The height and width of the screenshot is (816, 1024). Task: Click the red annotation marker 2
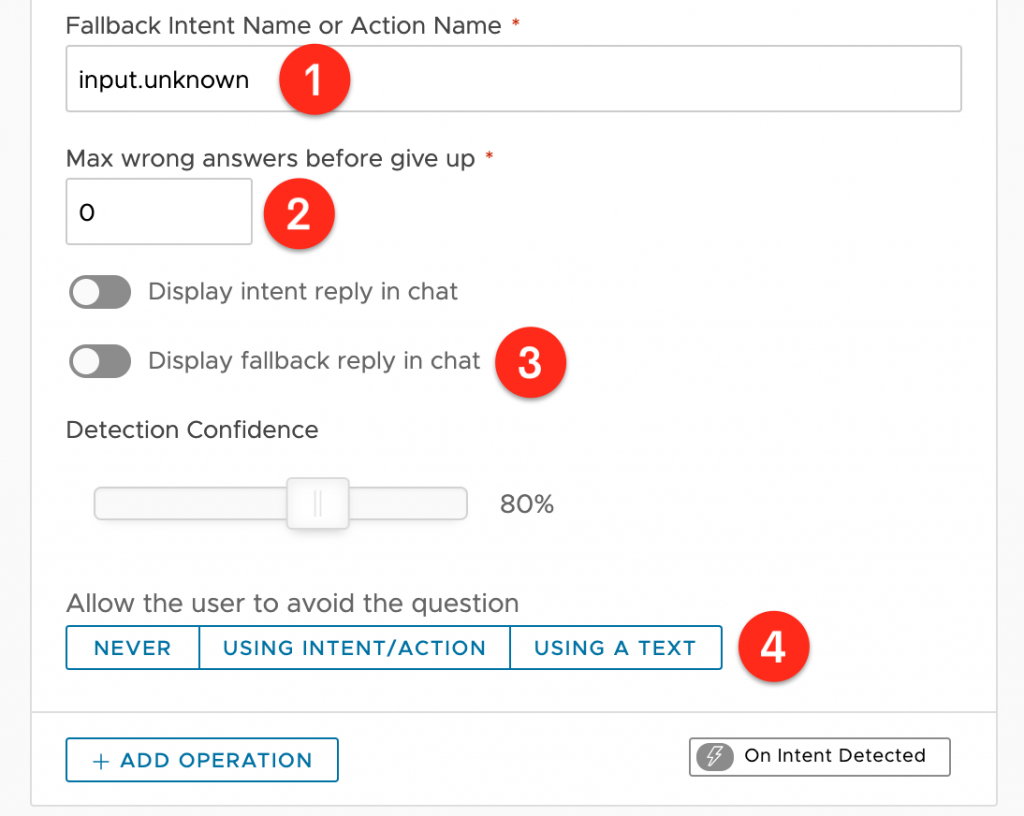299,214
